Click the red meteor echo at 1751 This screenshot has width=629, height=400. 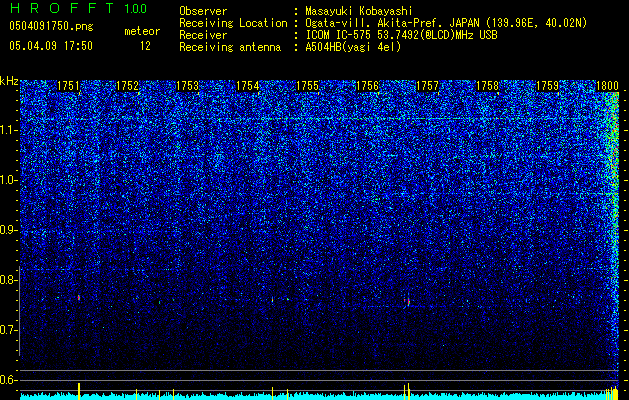pyautogui.click(x=79, y=298)
